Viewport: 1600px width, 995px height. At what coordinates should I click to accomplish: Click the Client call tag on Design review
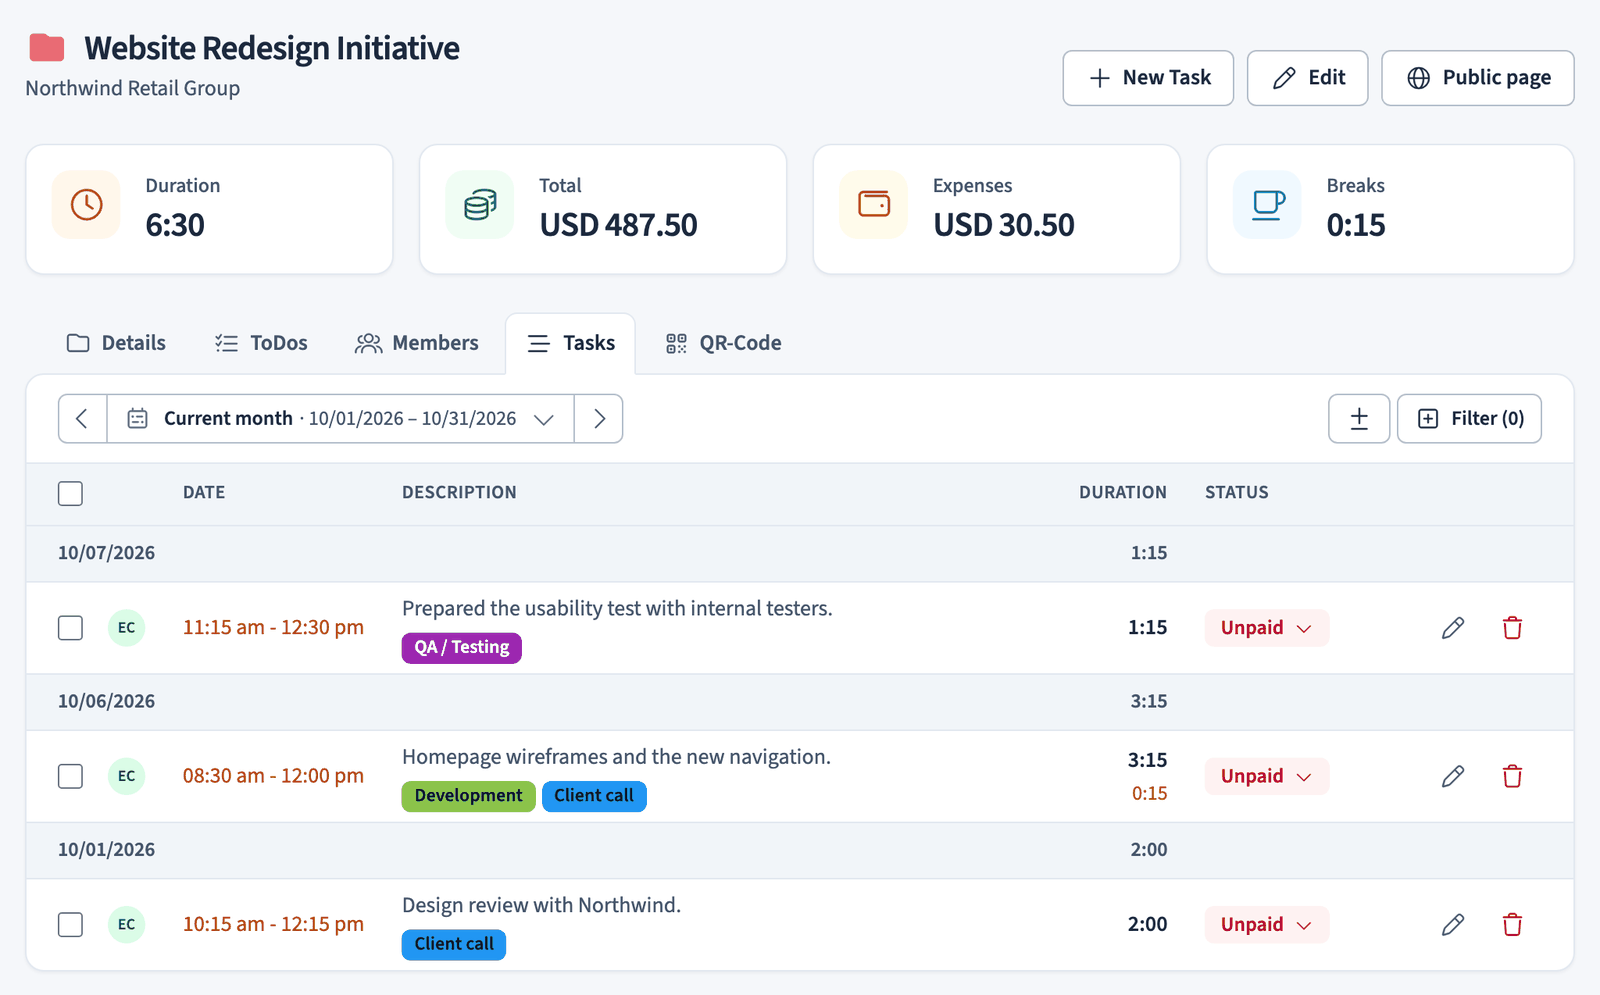tap(454, 944)
